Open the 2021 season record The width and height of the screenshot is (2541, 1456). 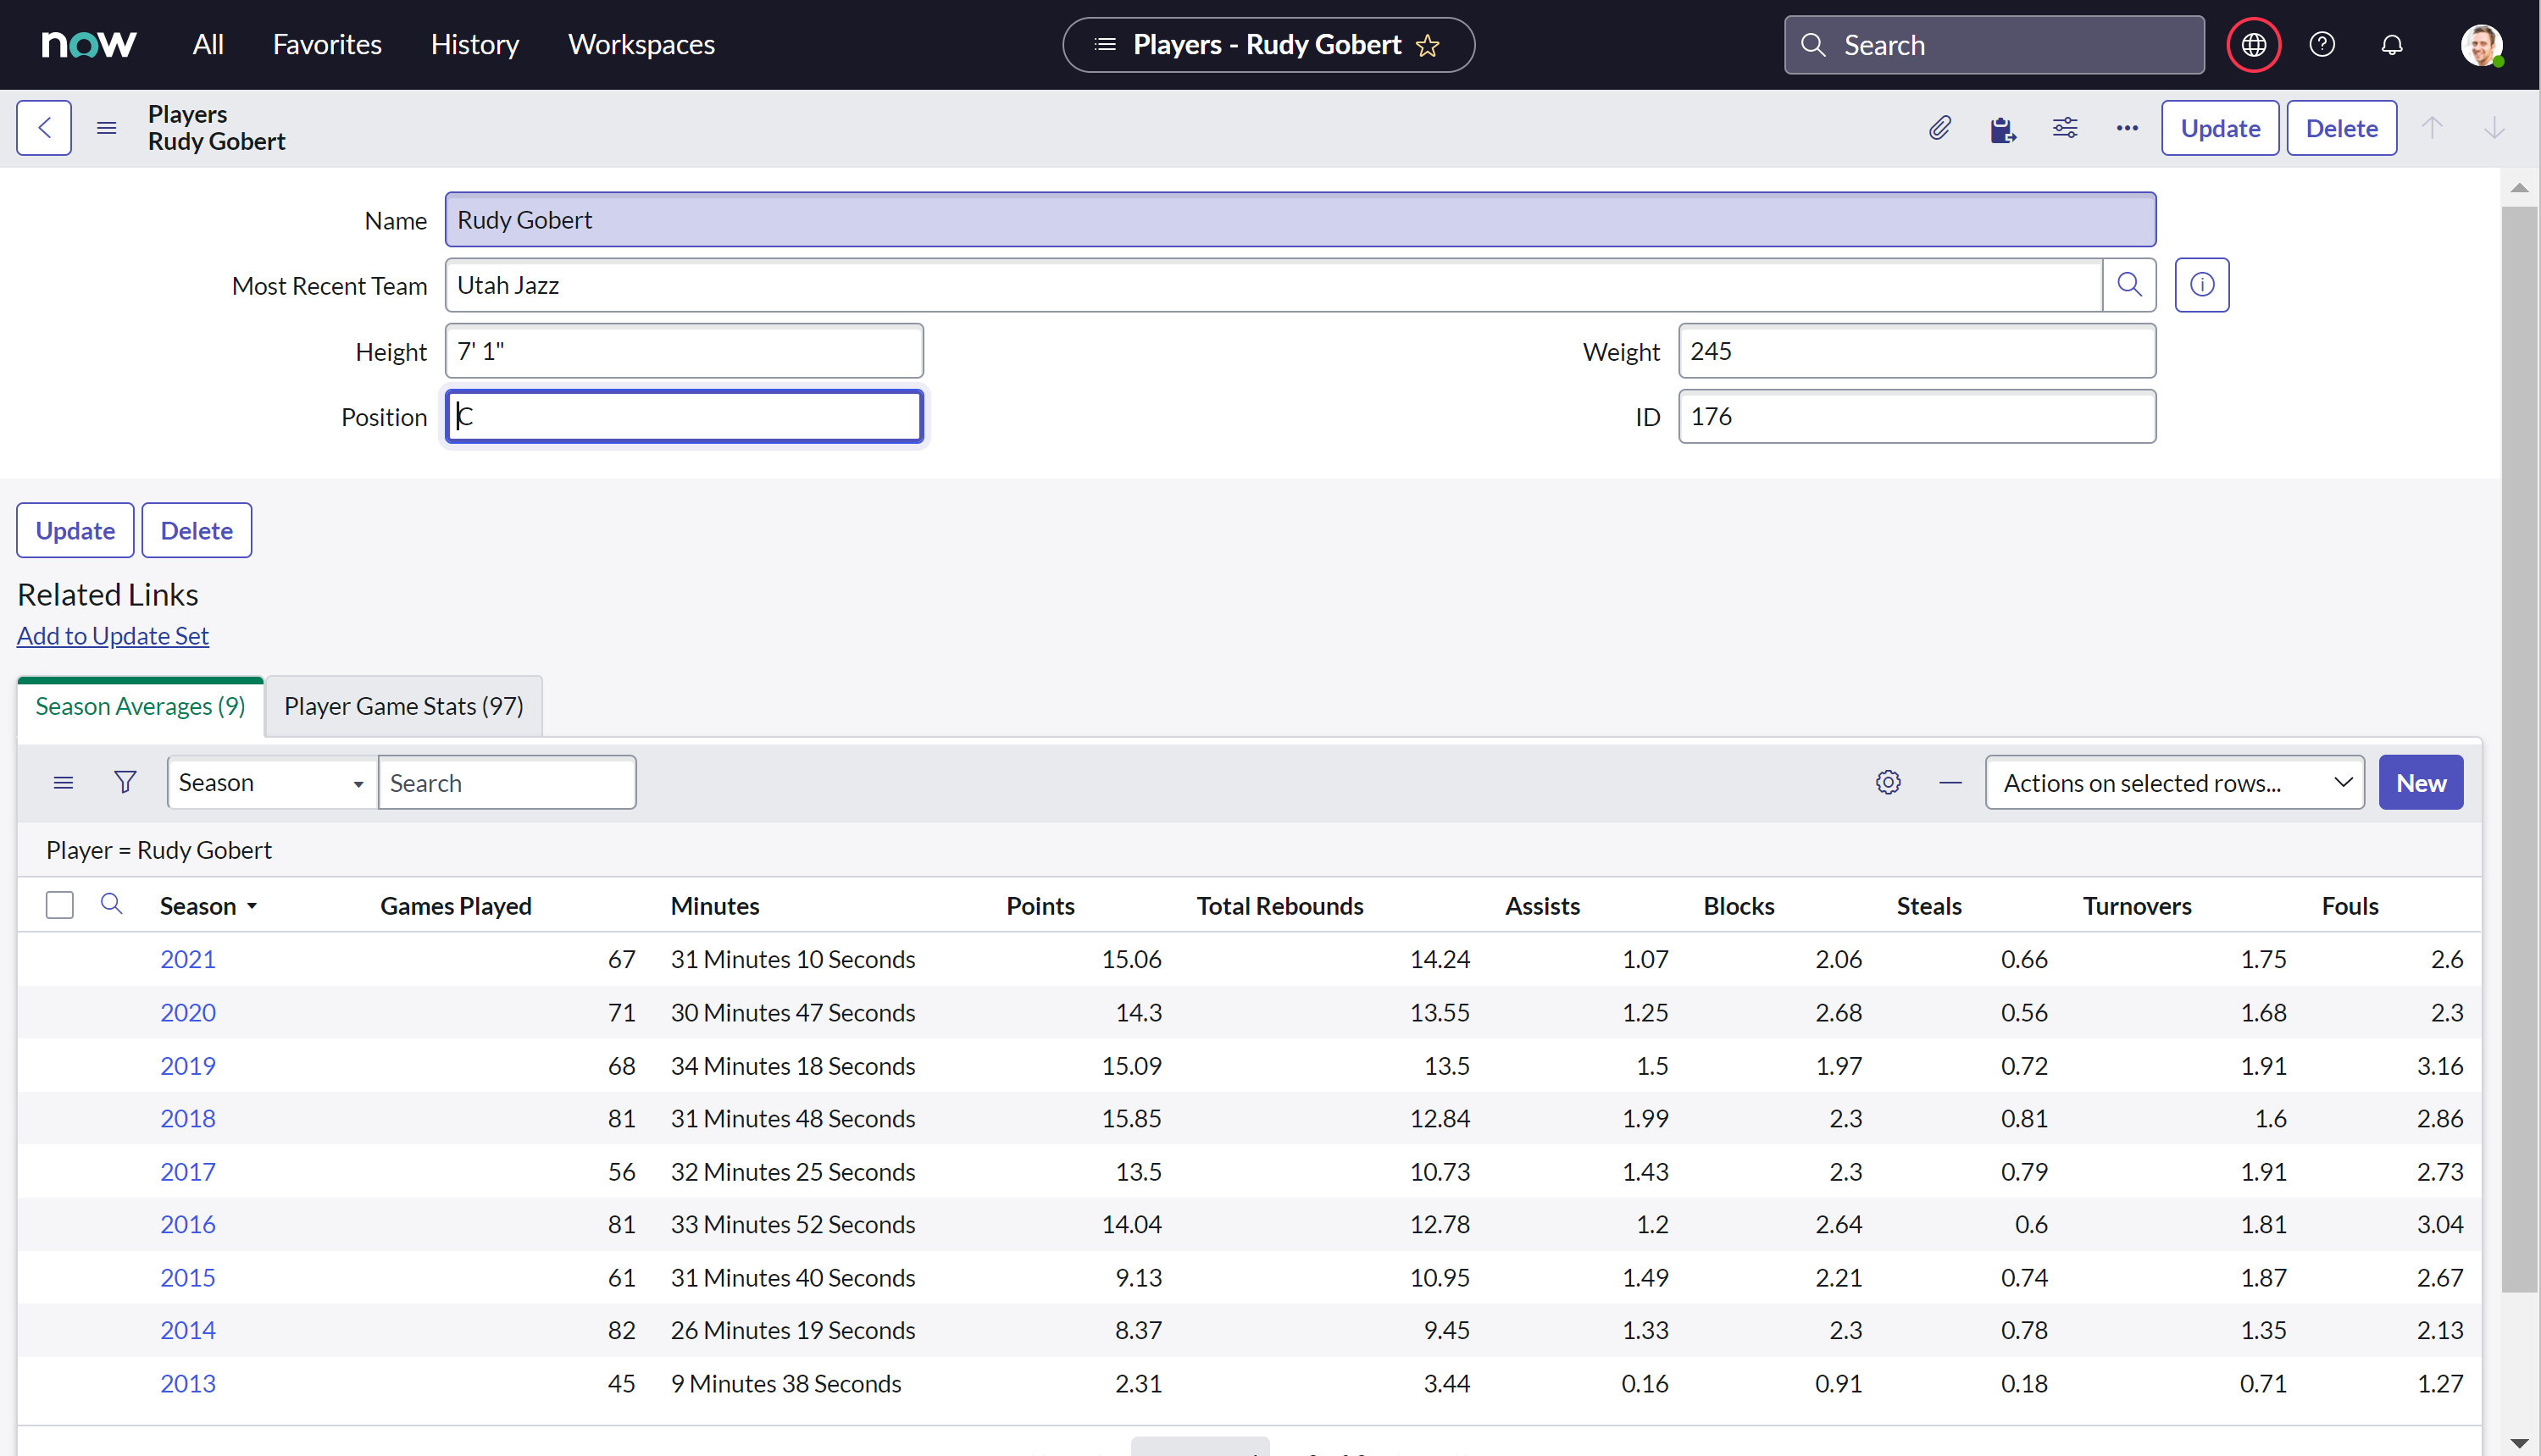[188, 959]
